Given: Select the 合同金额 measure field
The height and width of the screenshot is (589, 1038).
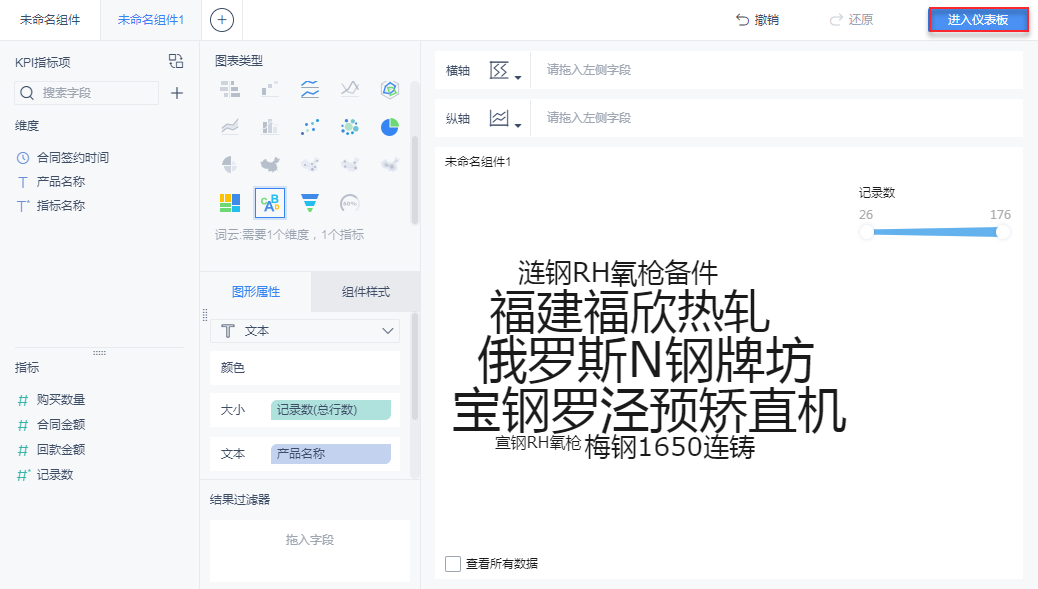Looking at the screenshot, I should point(52,425).
